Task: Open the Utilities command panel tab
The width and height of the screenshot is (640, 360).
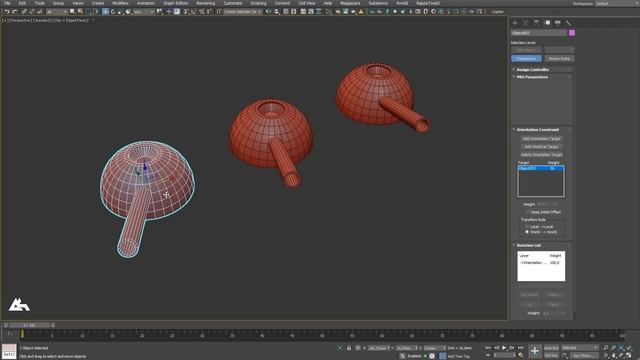Action: pyautogui.click(x=568, y=23)
